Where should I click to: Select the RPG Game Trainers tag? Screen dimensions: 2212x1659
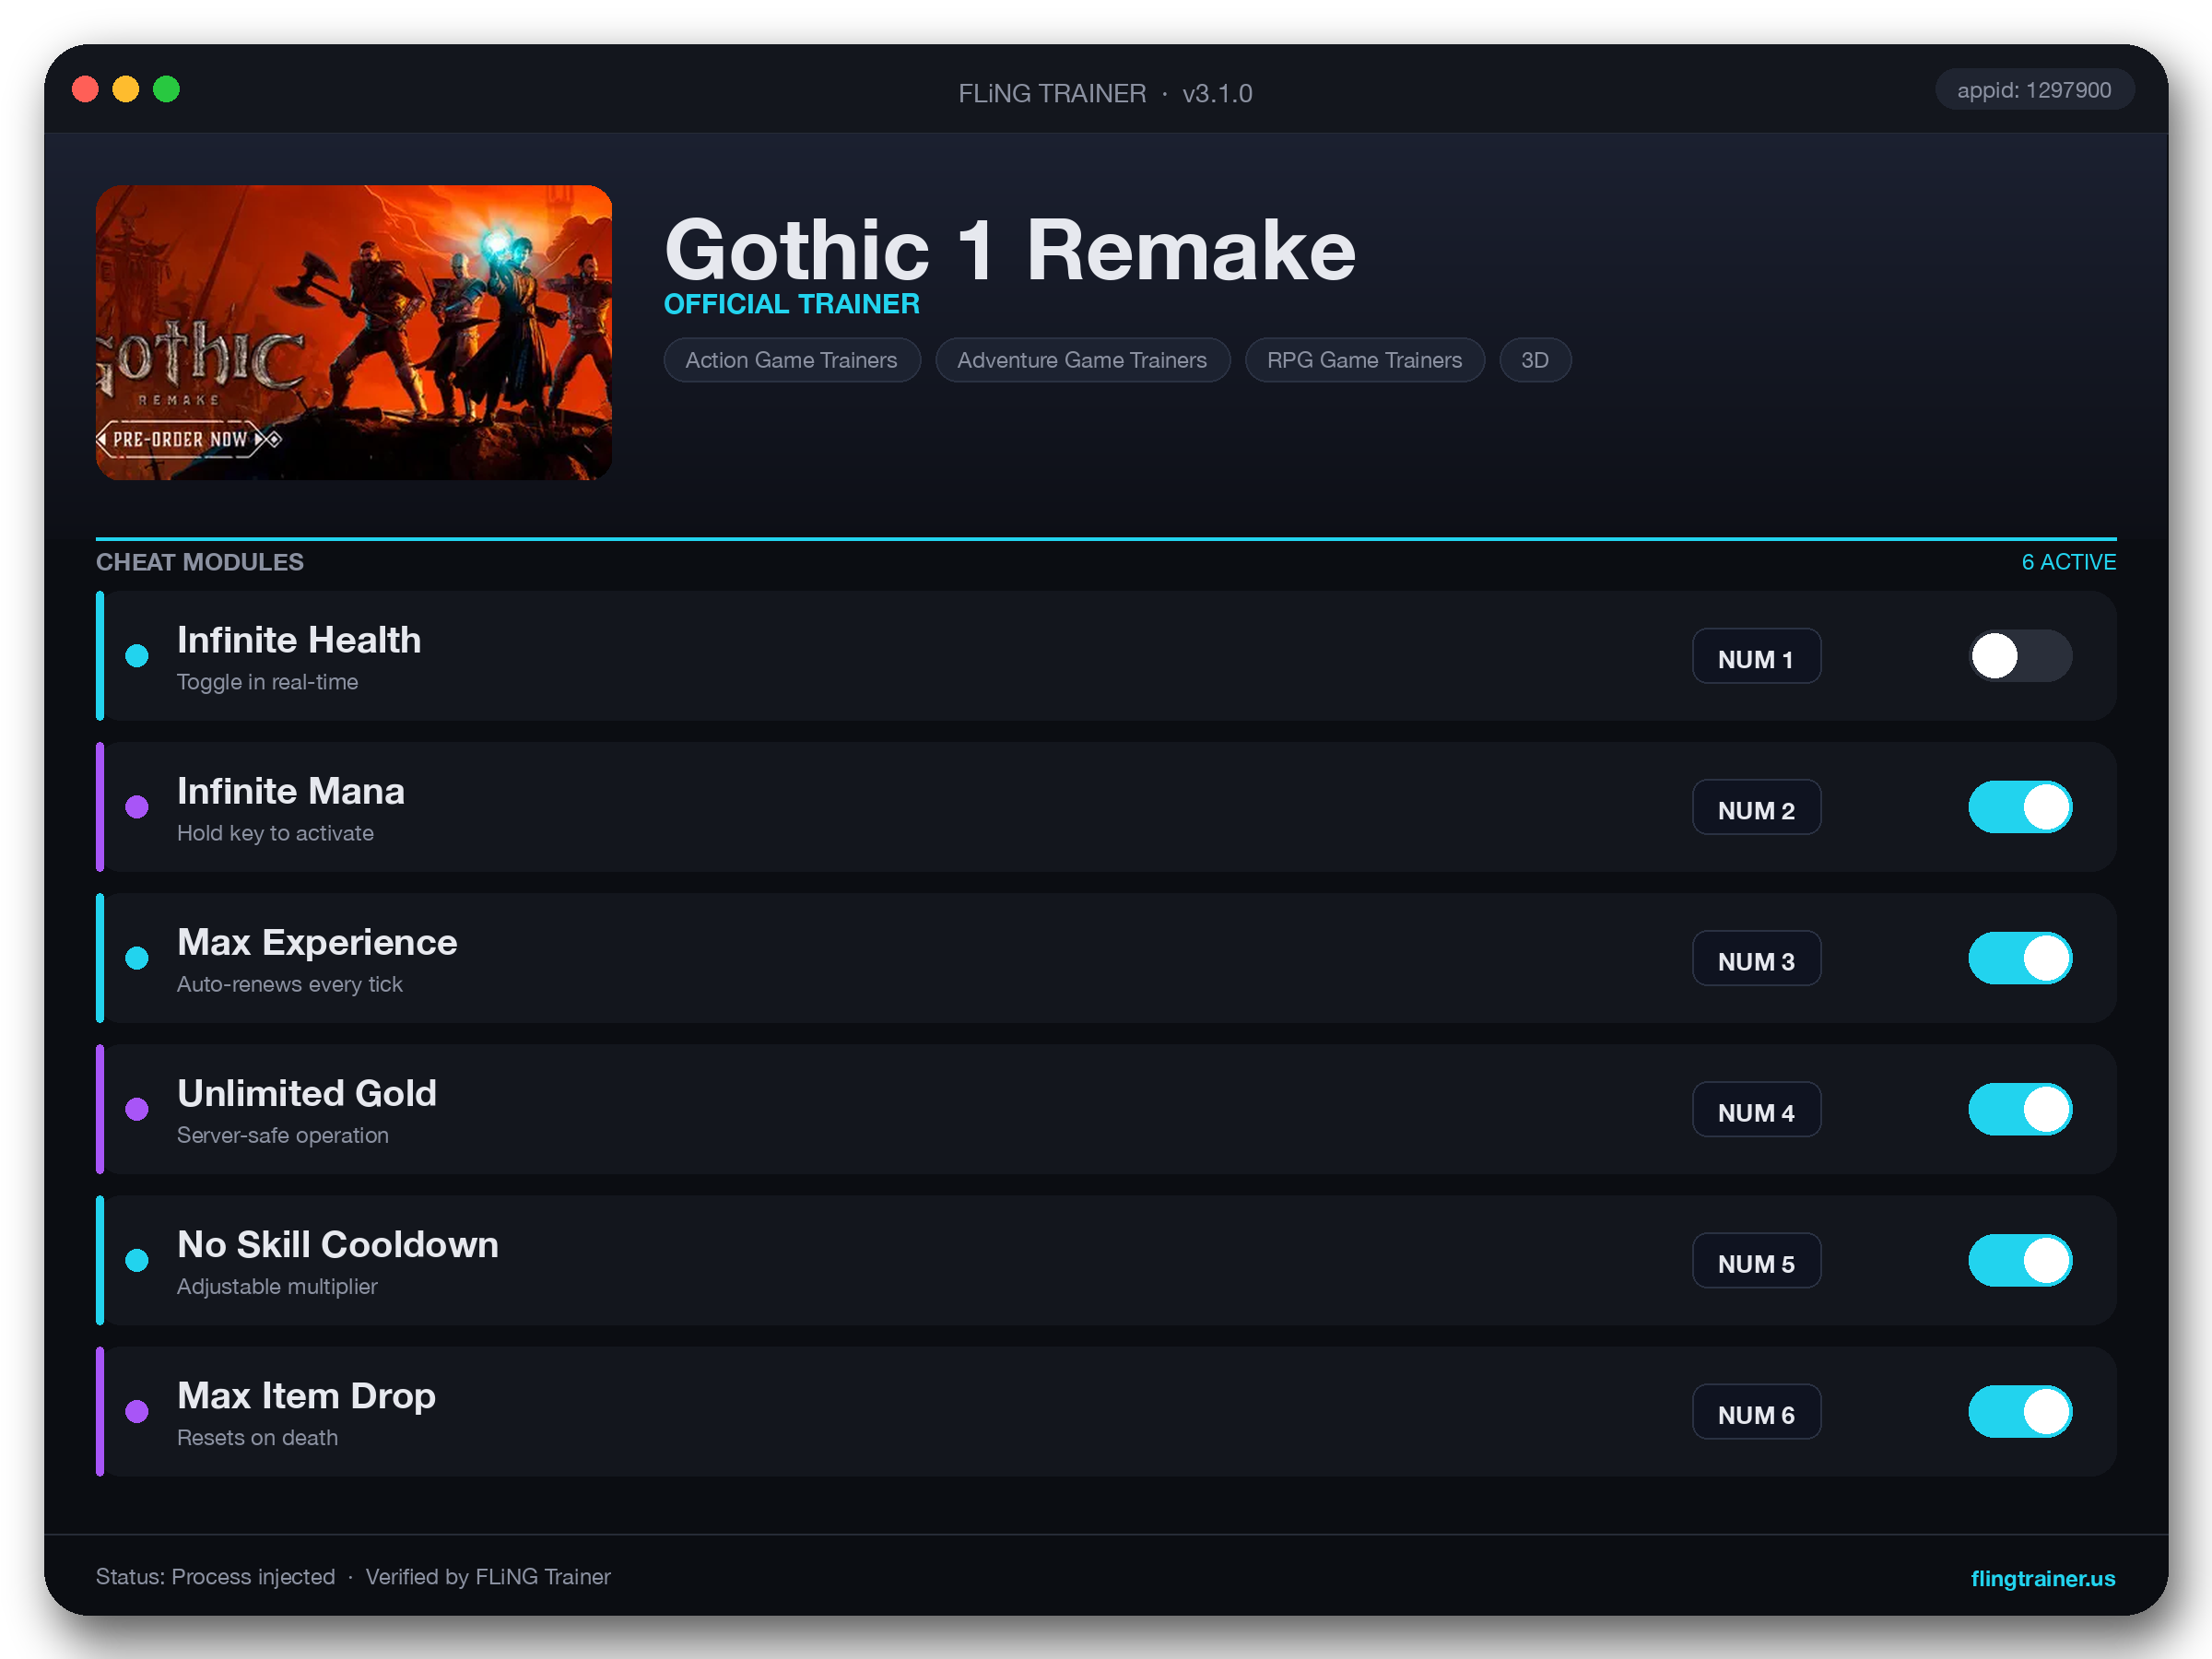point(1365,360)
